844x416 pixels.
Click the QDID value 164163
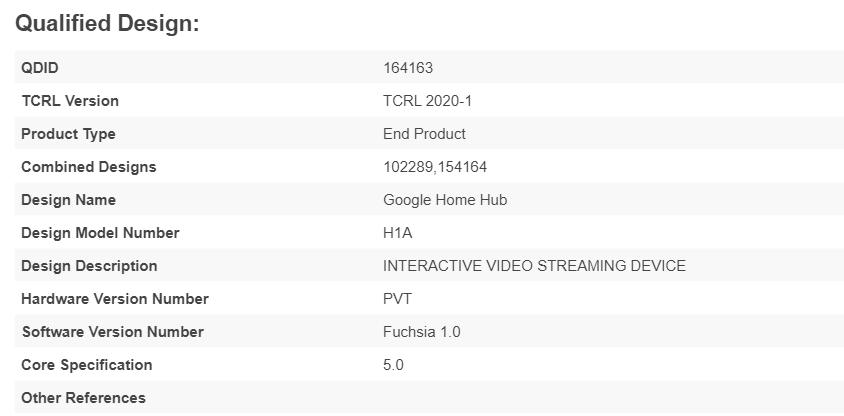[x=408, y=68]
